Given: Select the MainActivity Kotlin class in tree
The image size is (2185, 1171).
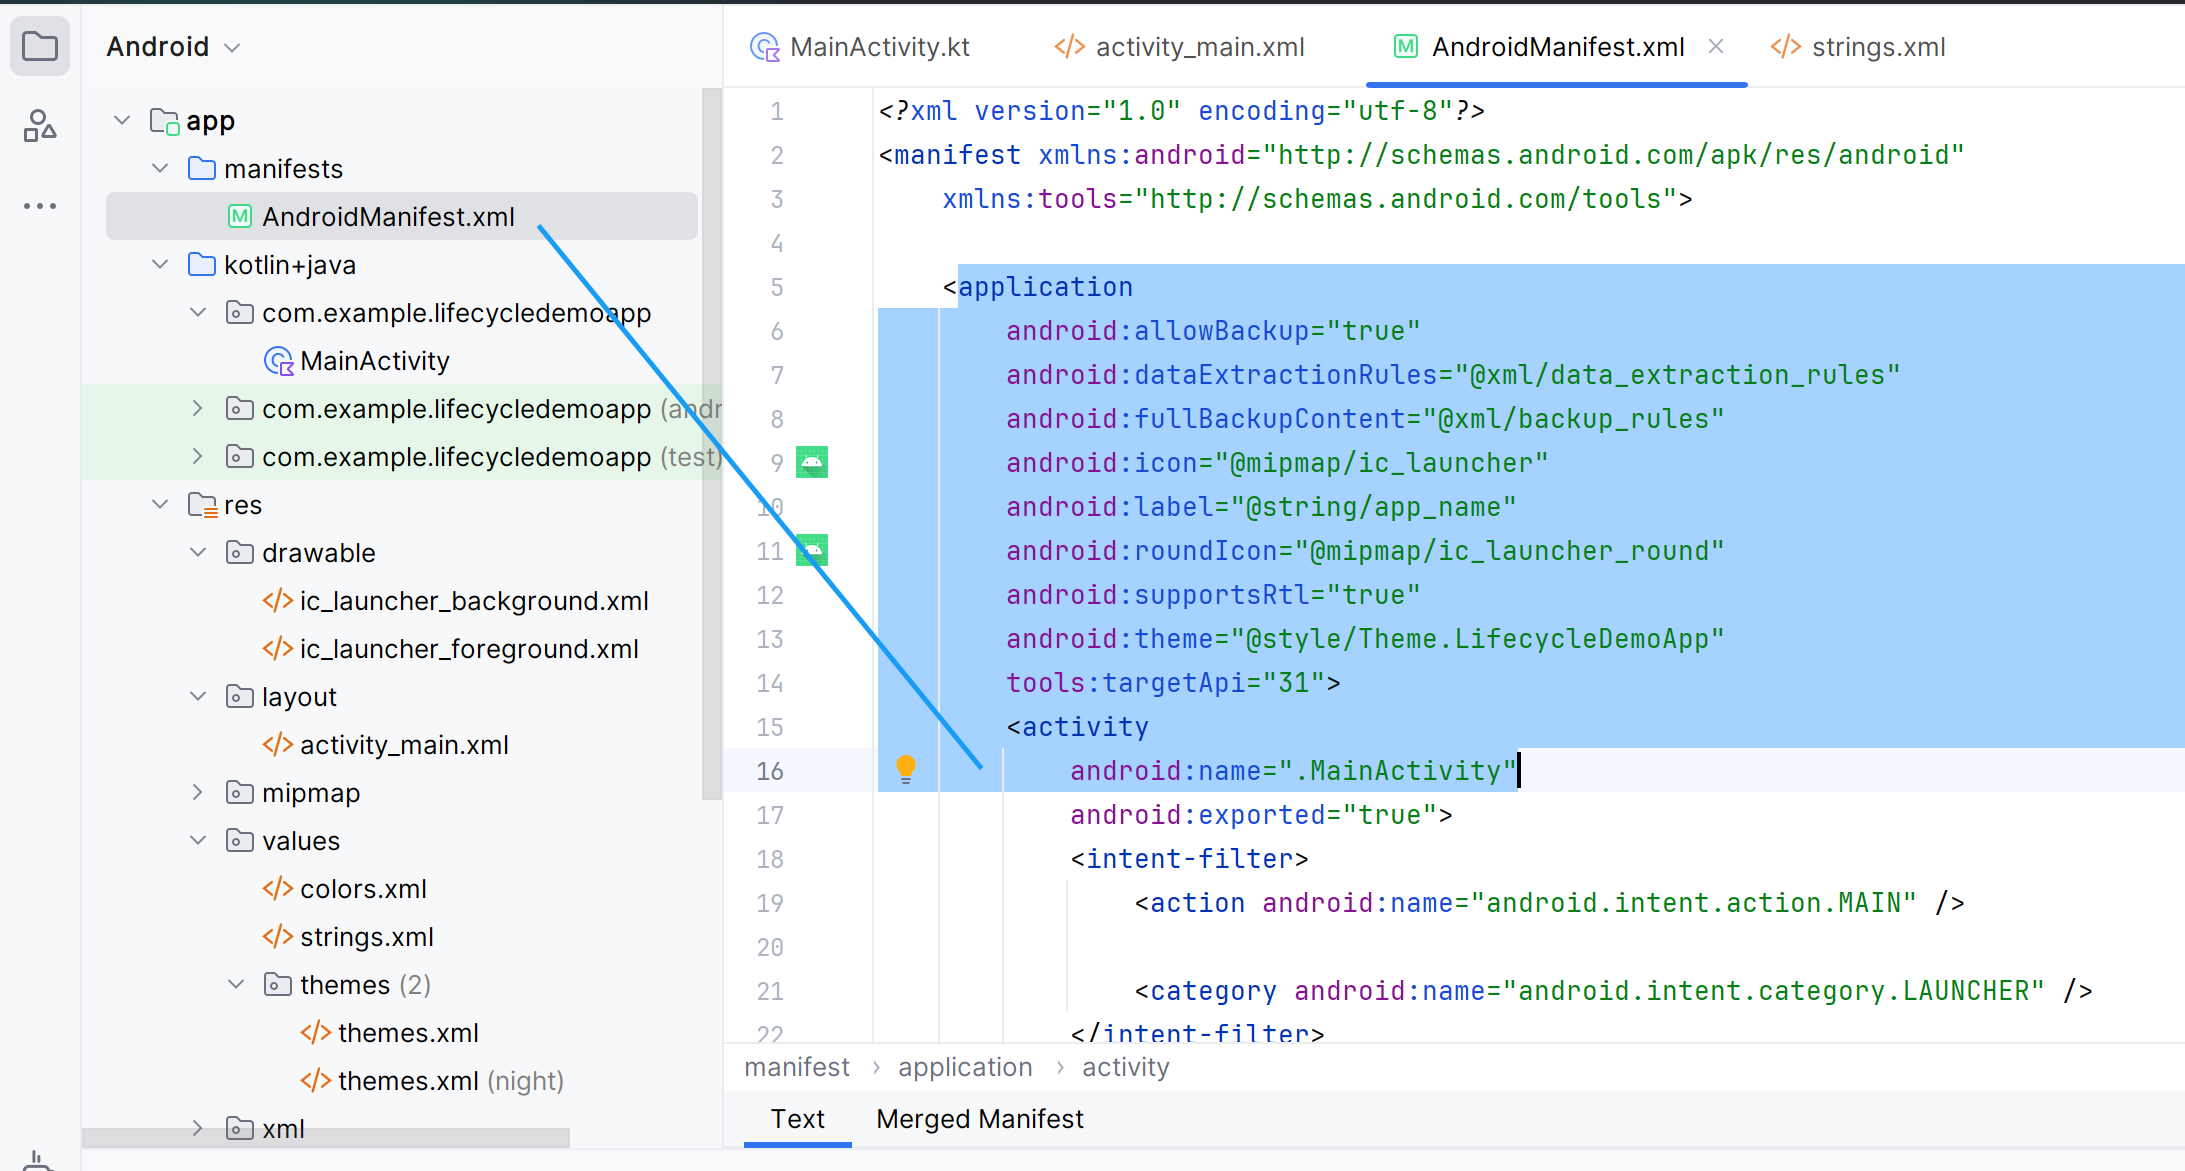Looking at the screenshot, I should coord(375,361).
